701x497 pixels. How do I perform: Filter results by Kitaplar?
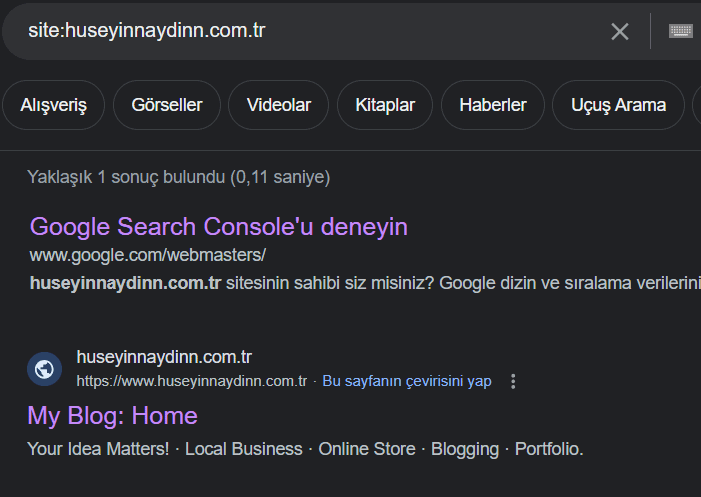[x=385, y=105]
